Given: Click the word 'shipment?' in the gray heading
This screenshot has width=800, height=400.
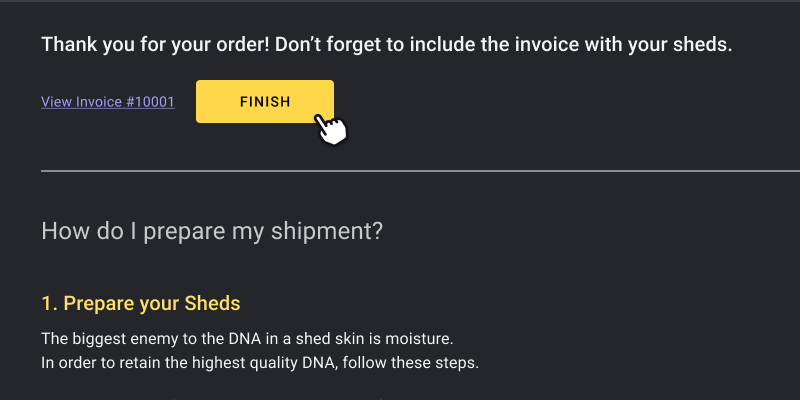Looking at the screenshot, I should (327, 231).
